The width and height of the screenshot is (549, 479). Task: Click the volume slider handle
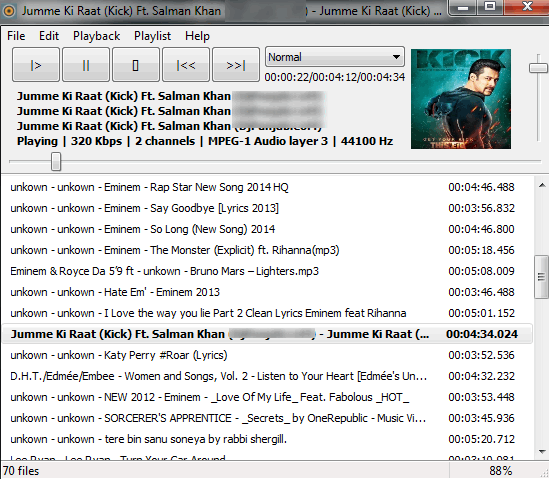(538, 68)
